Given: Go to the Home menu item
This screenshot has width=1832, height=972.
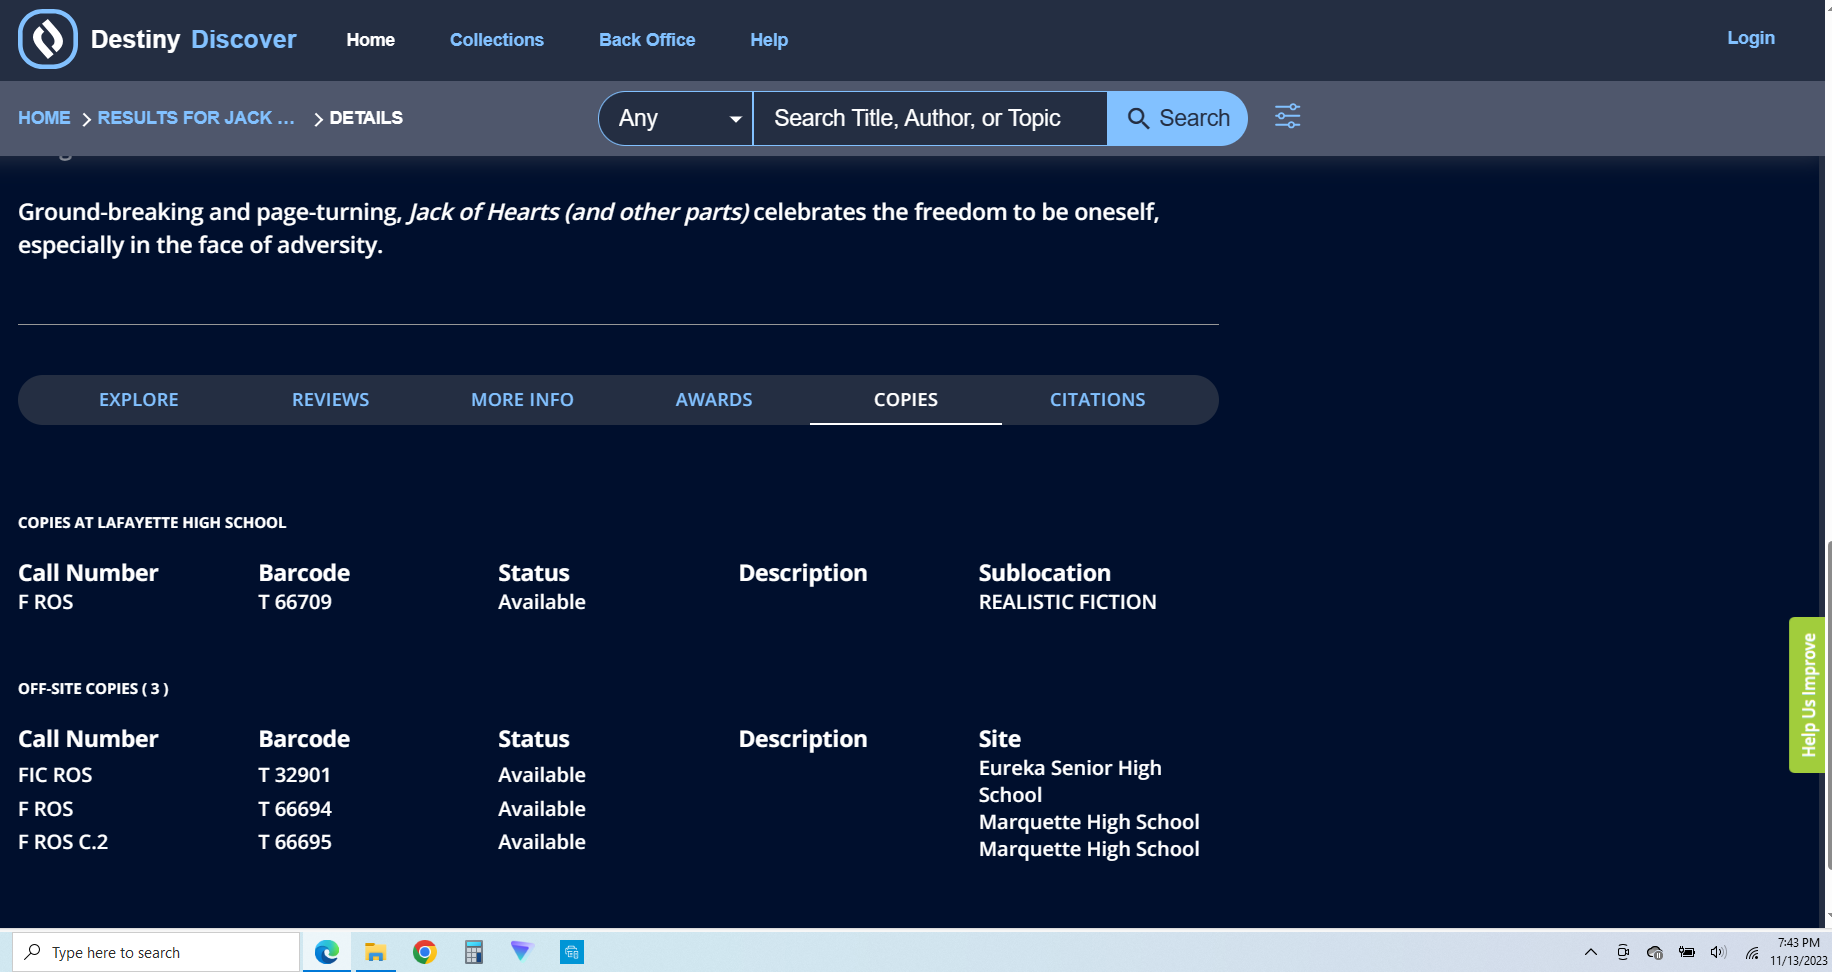Looking at the screenshot, I should (371, 40).
